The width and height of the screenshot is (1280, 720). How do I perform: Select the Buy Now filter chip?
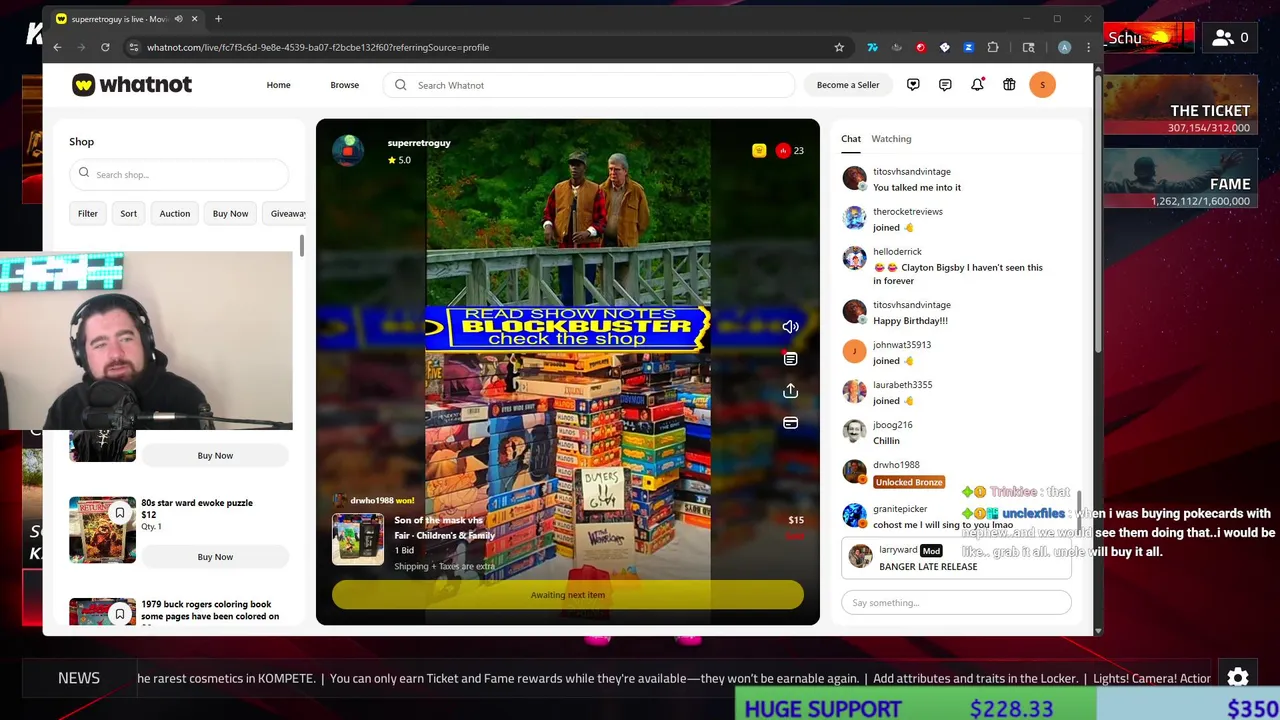230,213
